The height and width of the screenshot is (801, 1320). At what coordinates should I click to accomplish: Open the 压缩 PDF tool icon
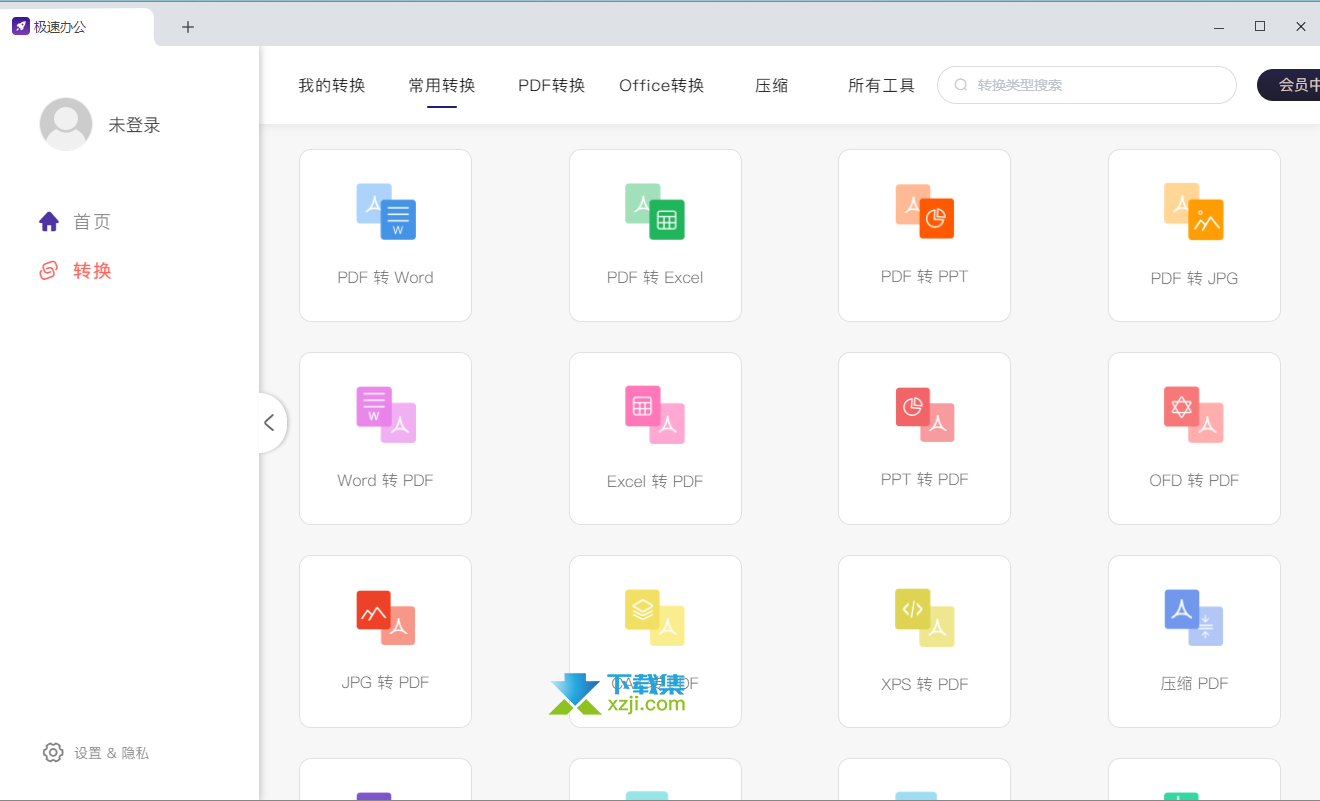click(x=1194, y=617)
